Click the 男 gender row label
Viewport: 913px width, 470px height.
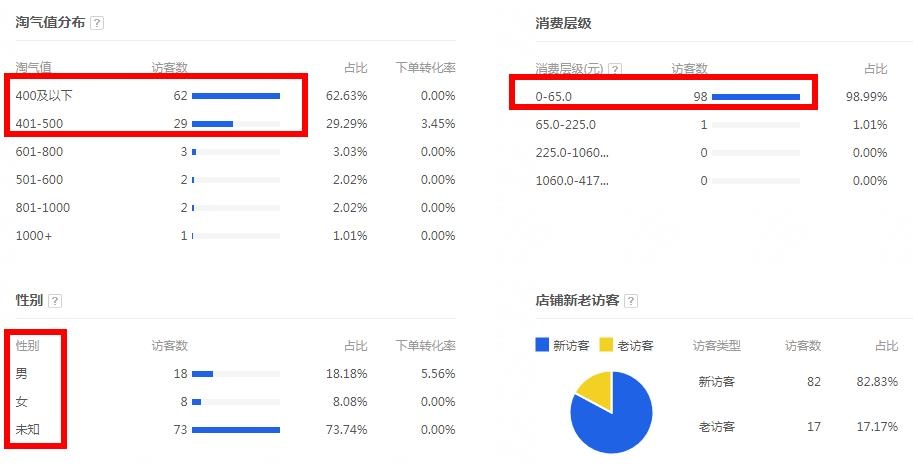22,374
